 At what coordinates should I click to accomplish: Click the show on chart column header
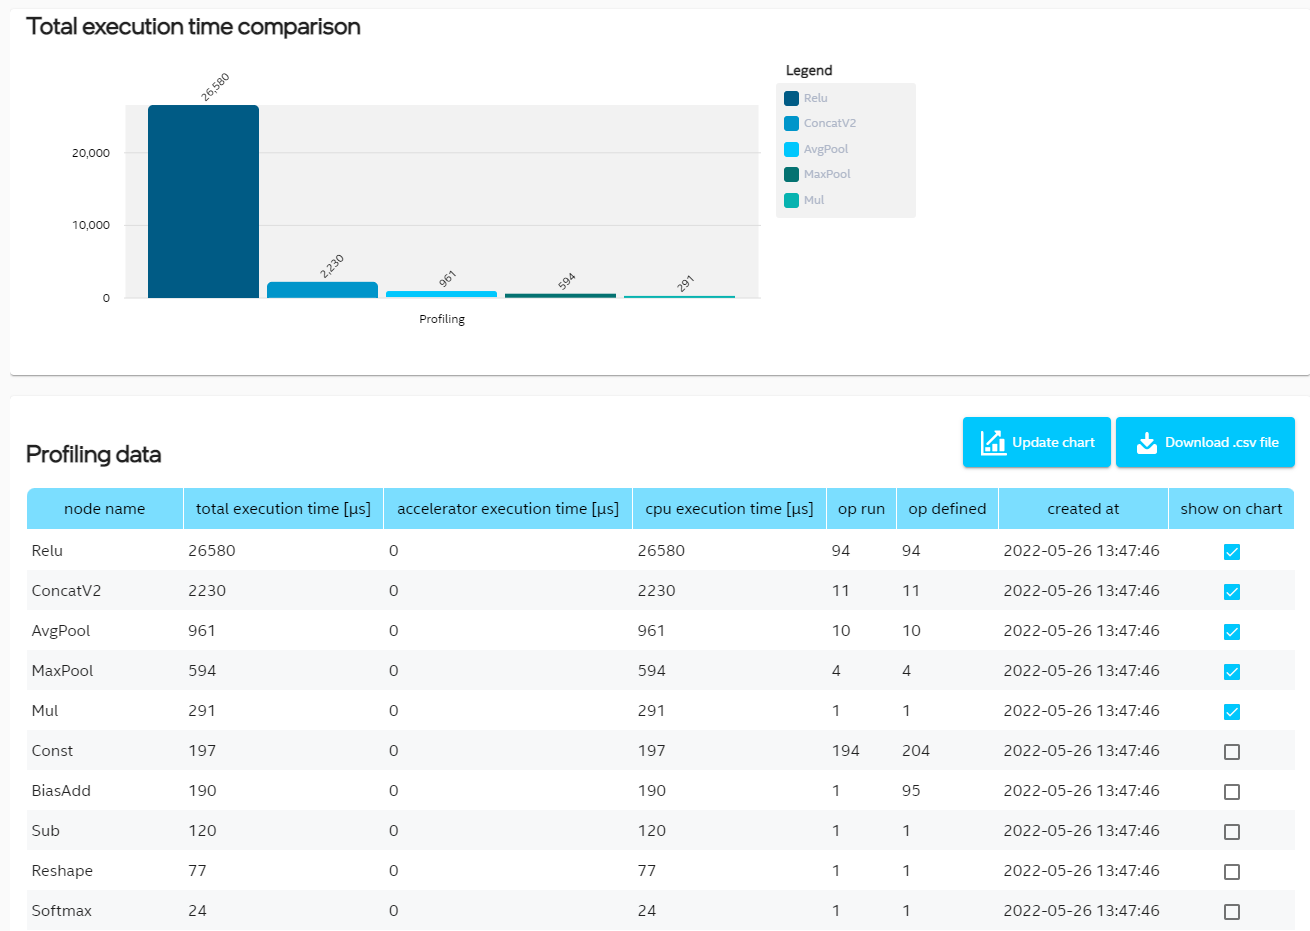(1231, 508)
